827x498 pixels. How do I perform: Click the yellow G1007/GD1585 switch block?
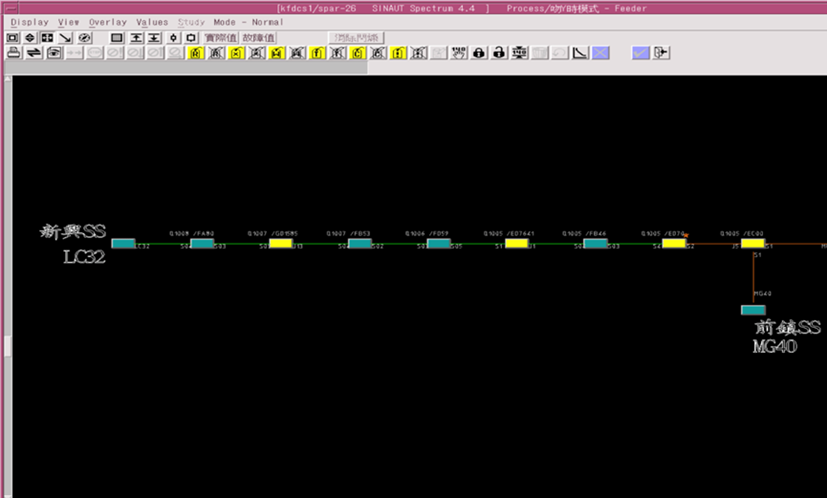[x=280, y=243]
